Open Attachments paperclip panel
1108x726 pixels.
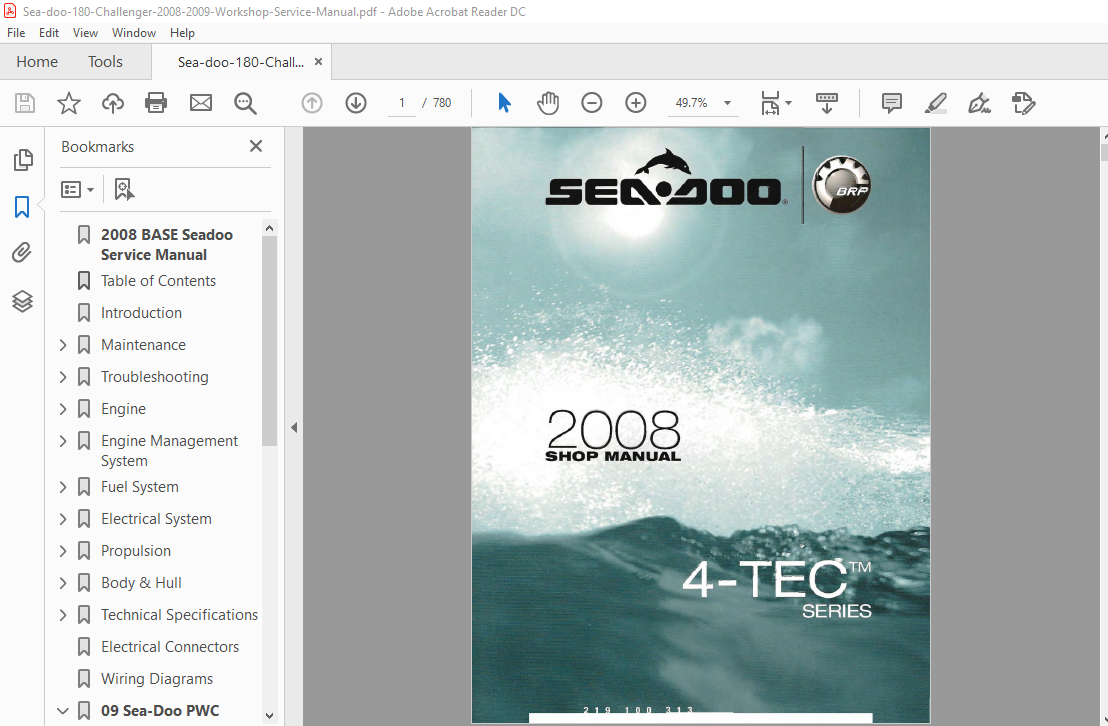click(x=22, y=252)
